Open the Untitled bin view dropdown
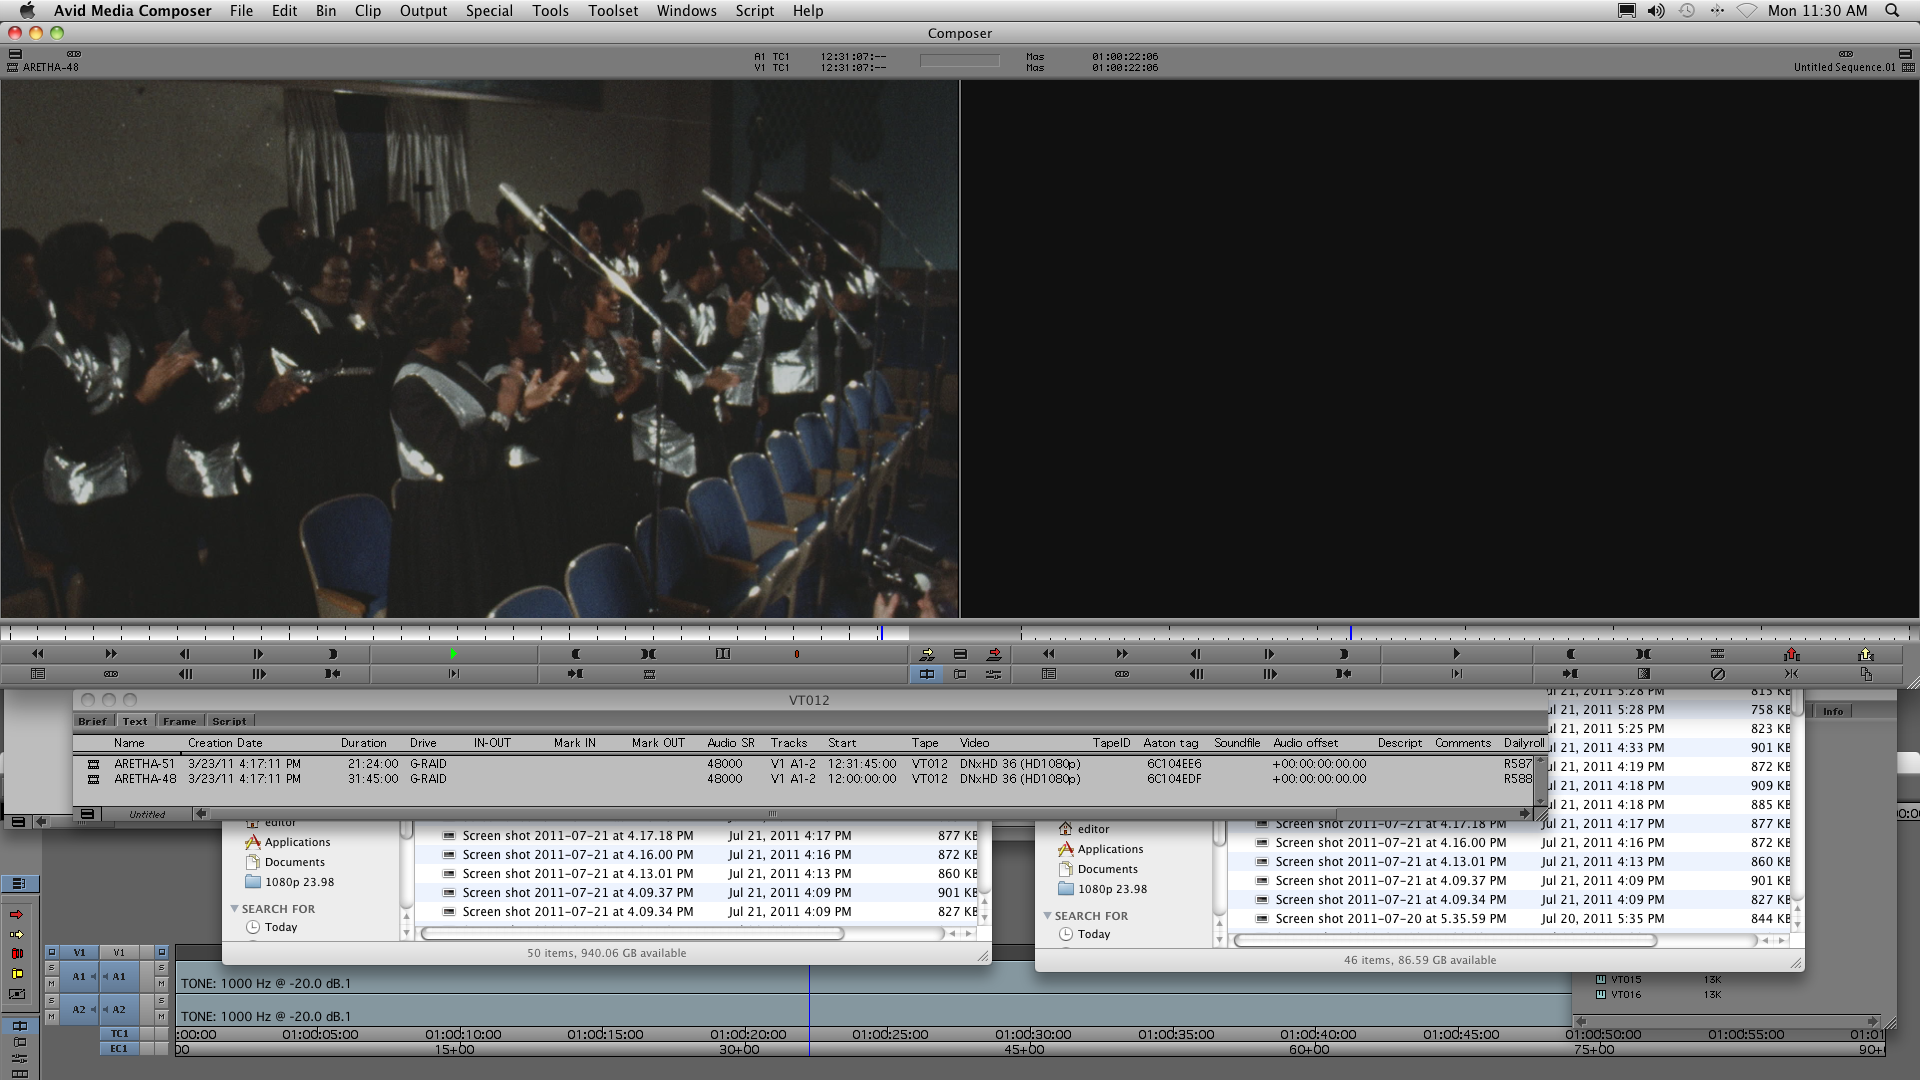This screenshot has width=1920, height=1080. coord(147,814)
